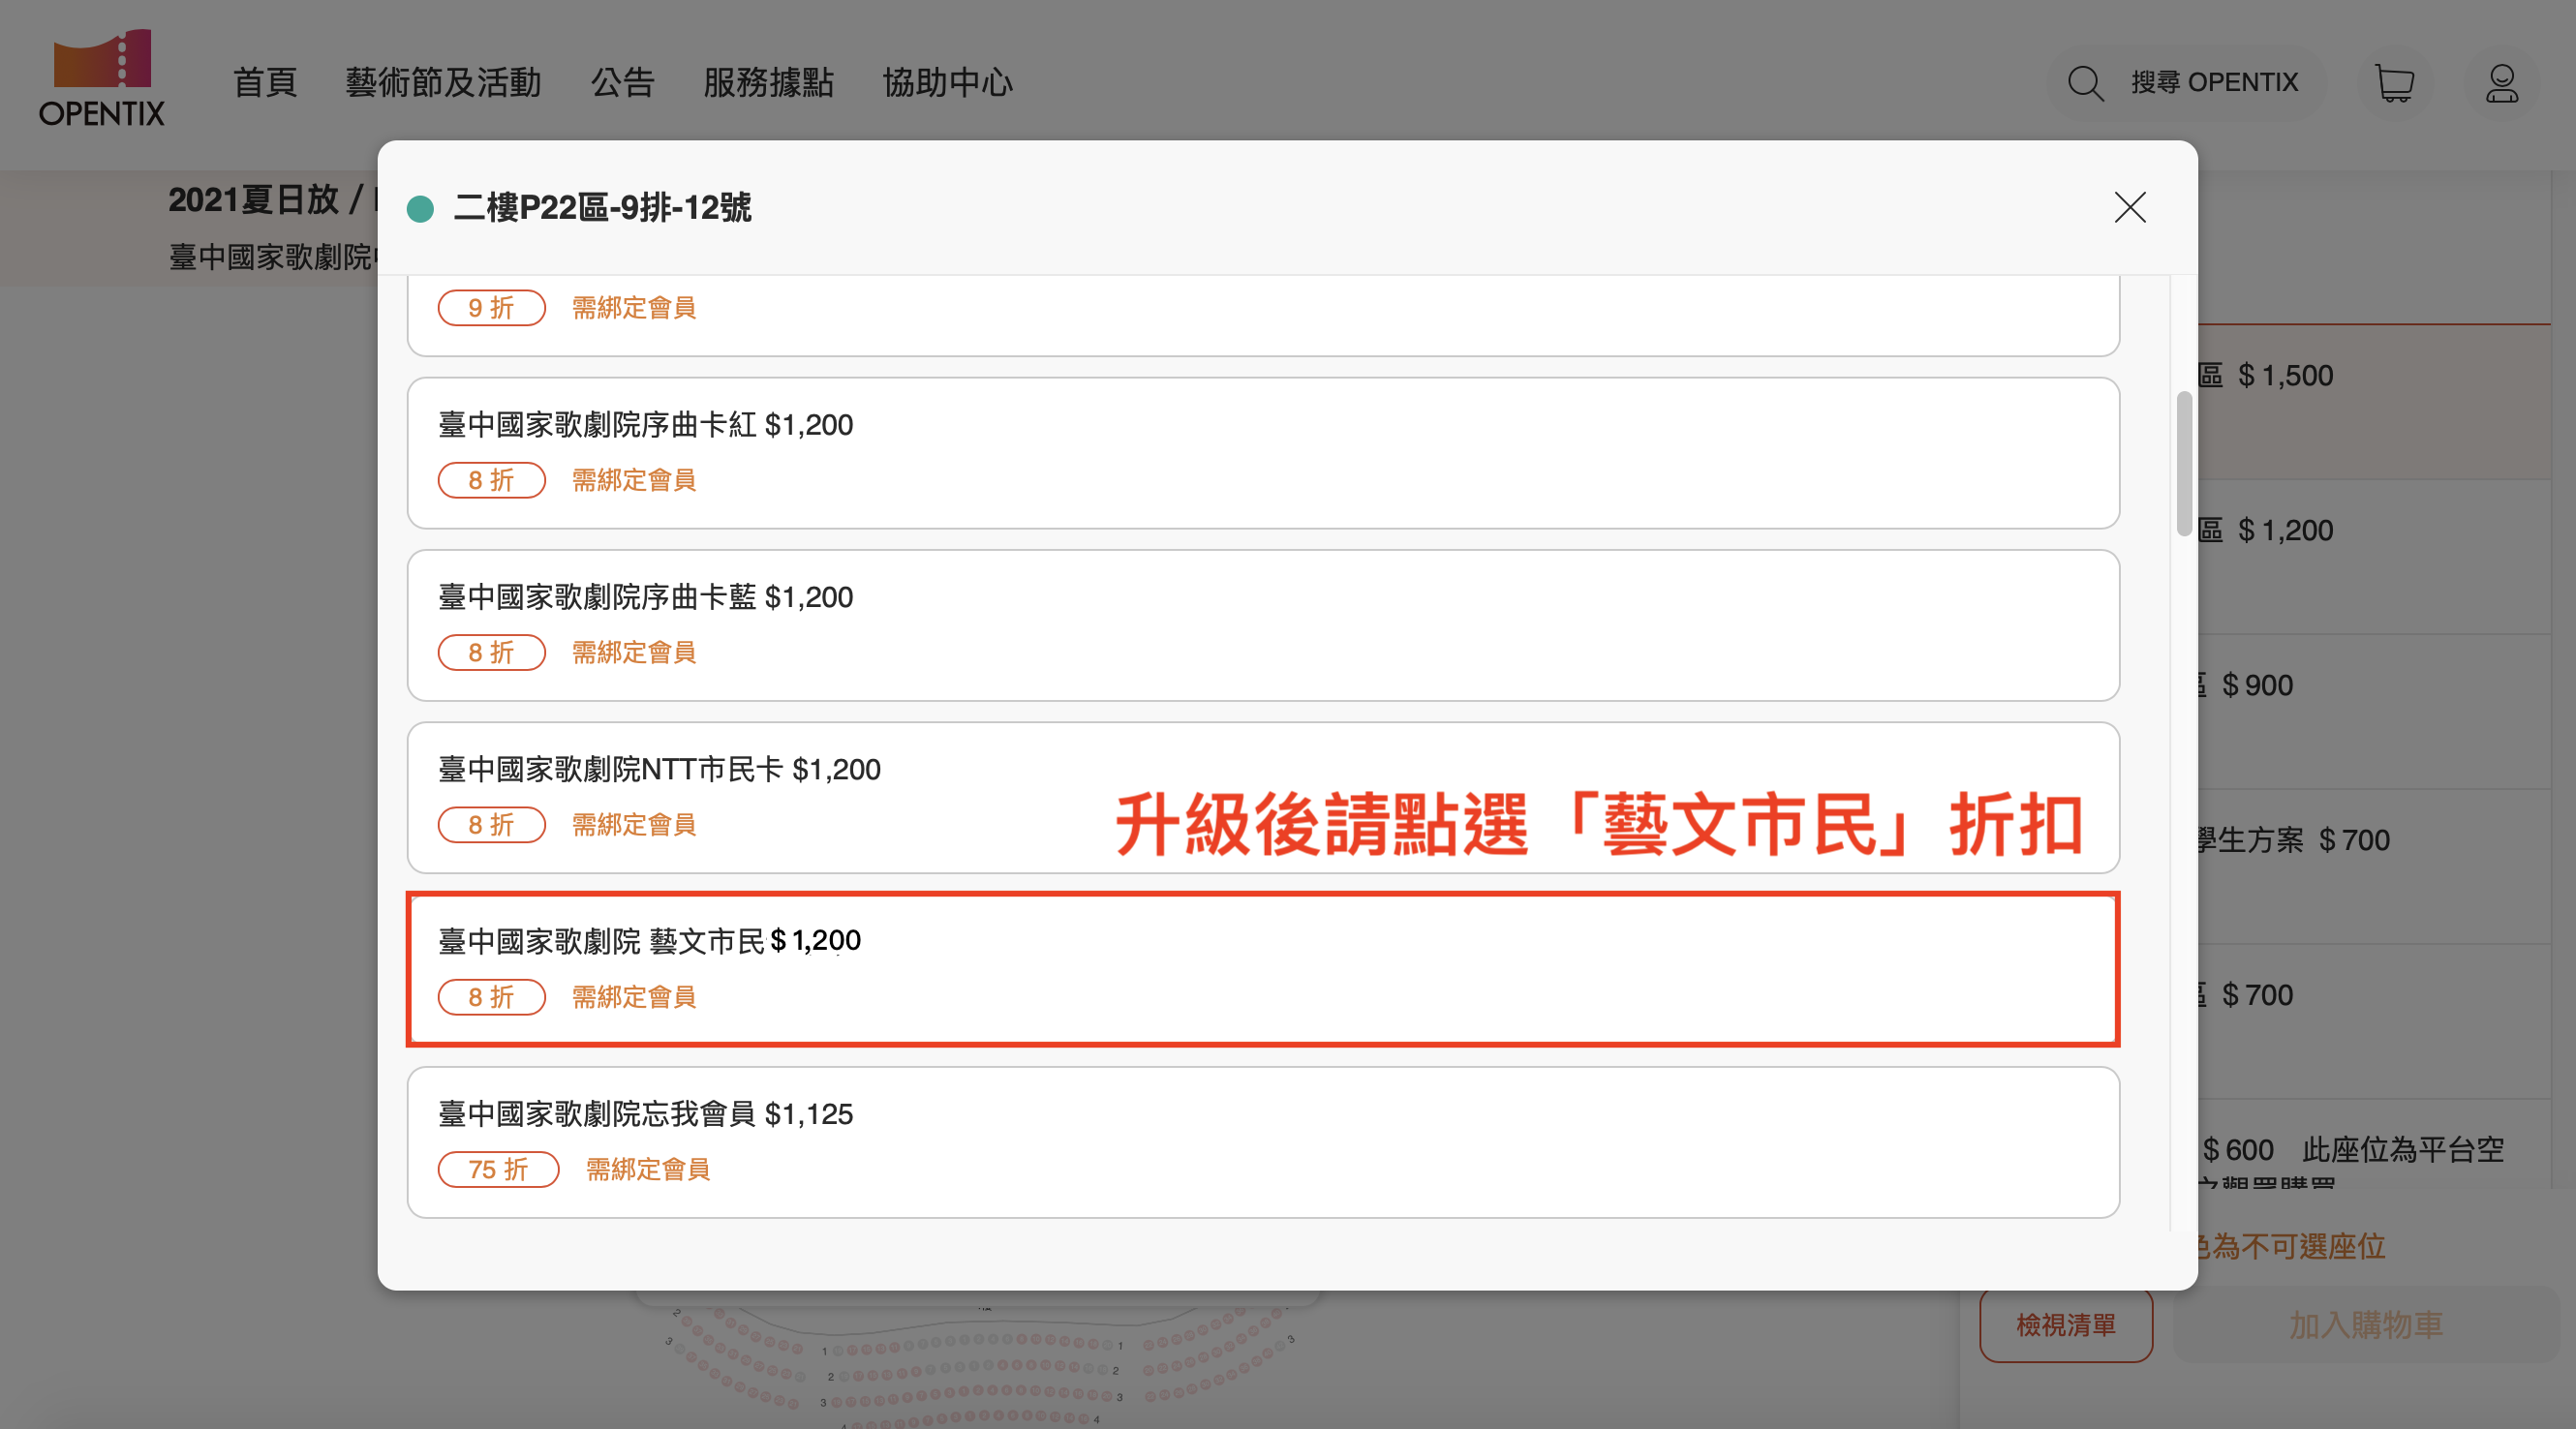
Task: Click 8 折 badge under 序曲卡紅
Action: click(491, 480)
